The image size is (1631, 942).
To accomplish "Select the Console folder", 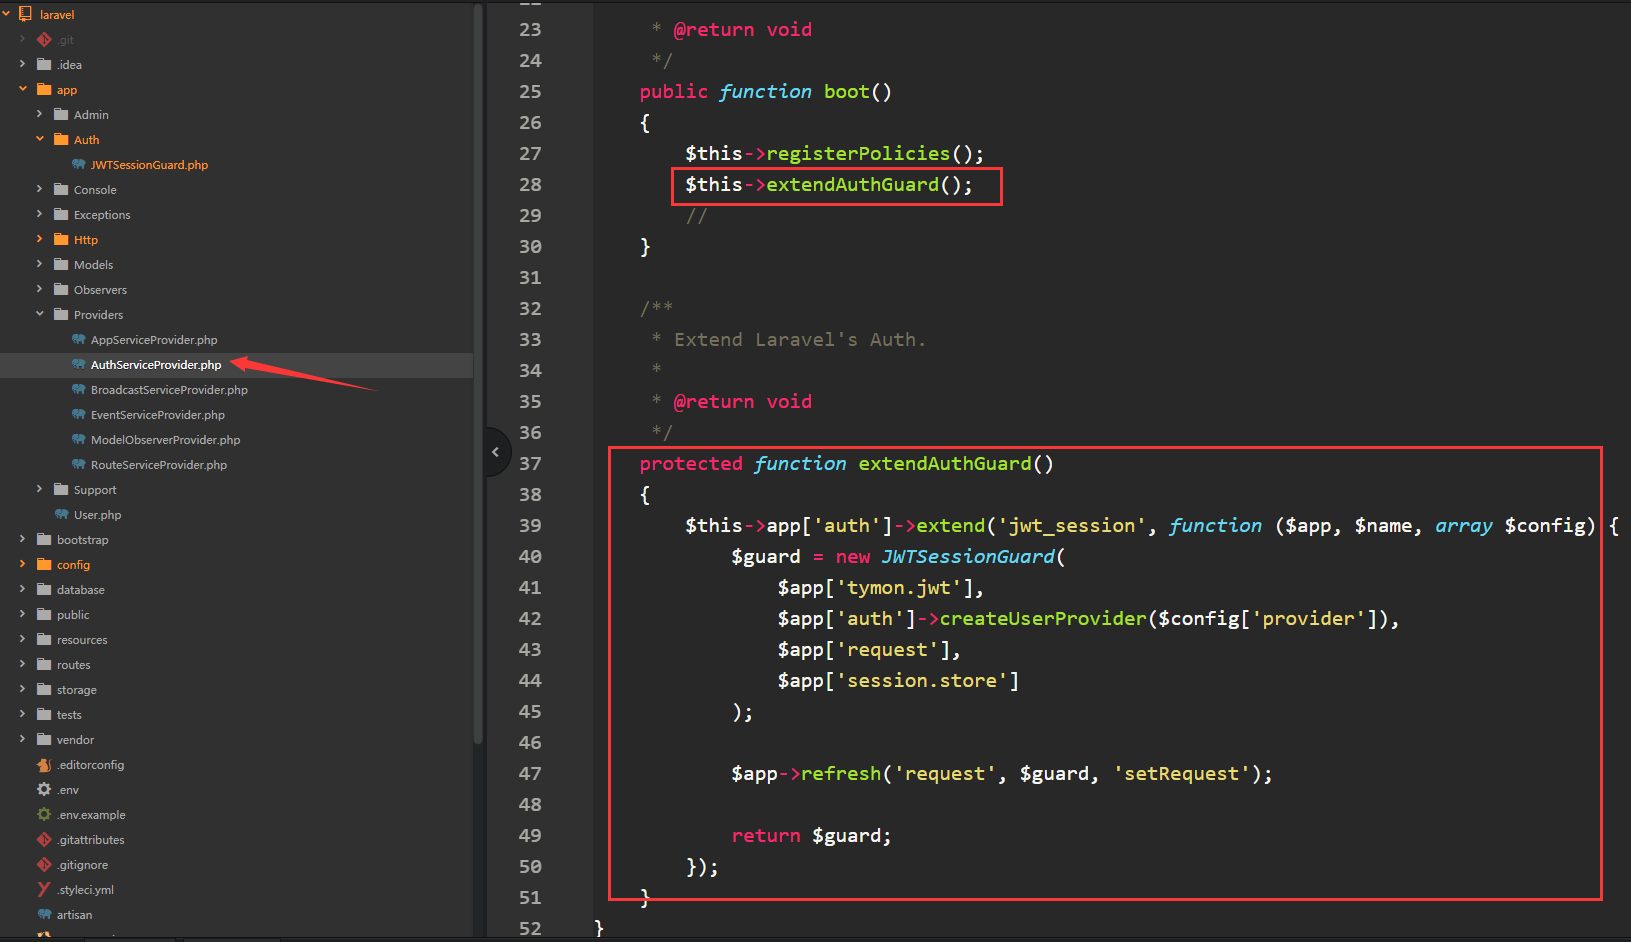I will (x=95, y=190).
